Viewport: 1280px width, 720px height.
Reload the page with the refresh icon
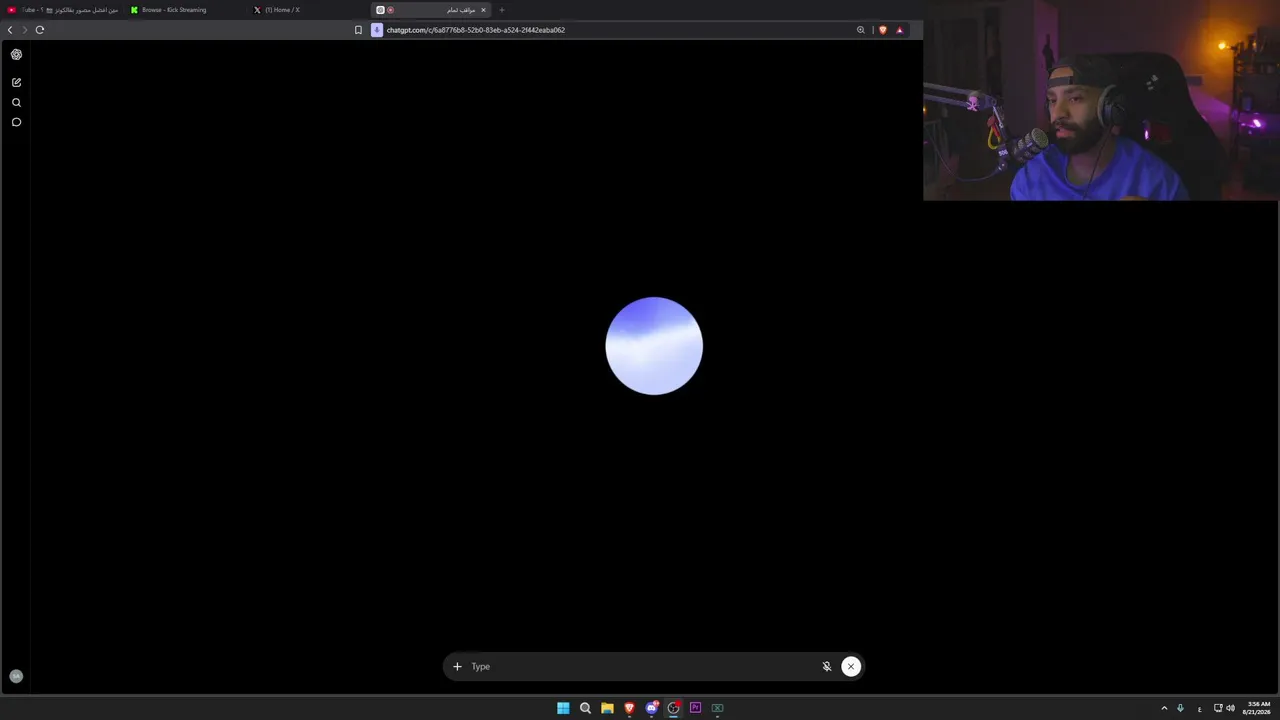(x=40, y=30)
